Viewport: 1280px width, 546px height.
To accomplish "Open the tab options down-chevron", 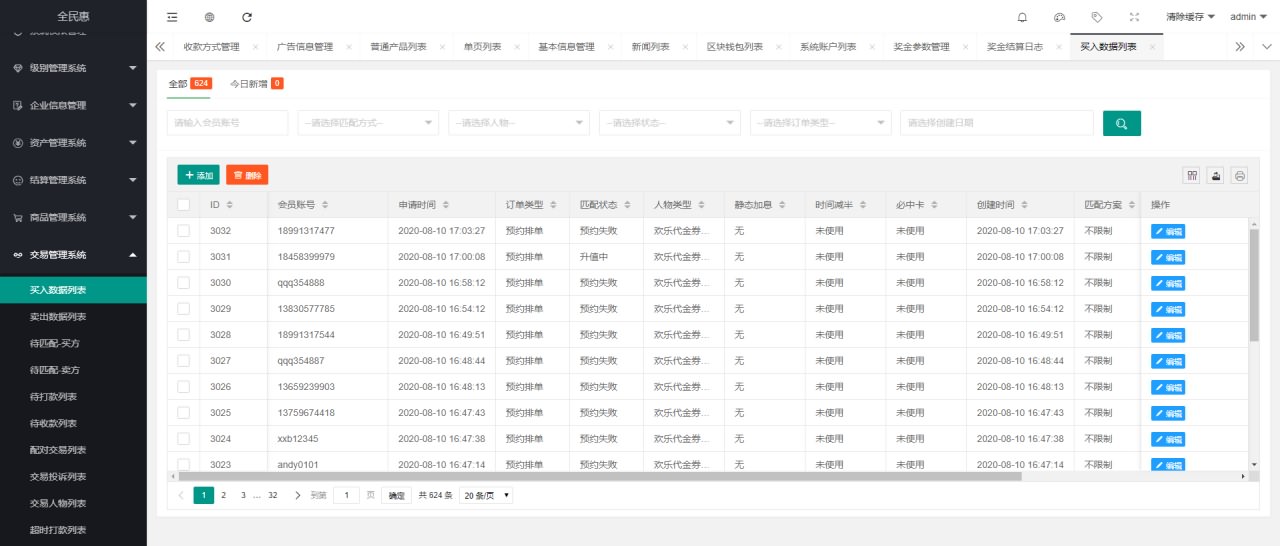I will point(1266,47).
